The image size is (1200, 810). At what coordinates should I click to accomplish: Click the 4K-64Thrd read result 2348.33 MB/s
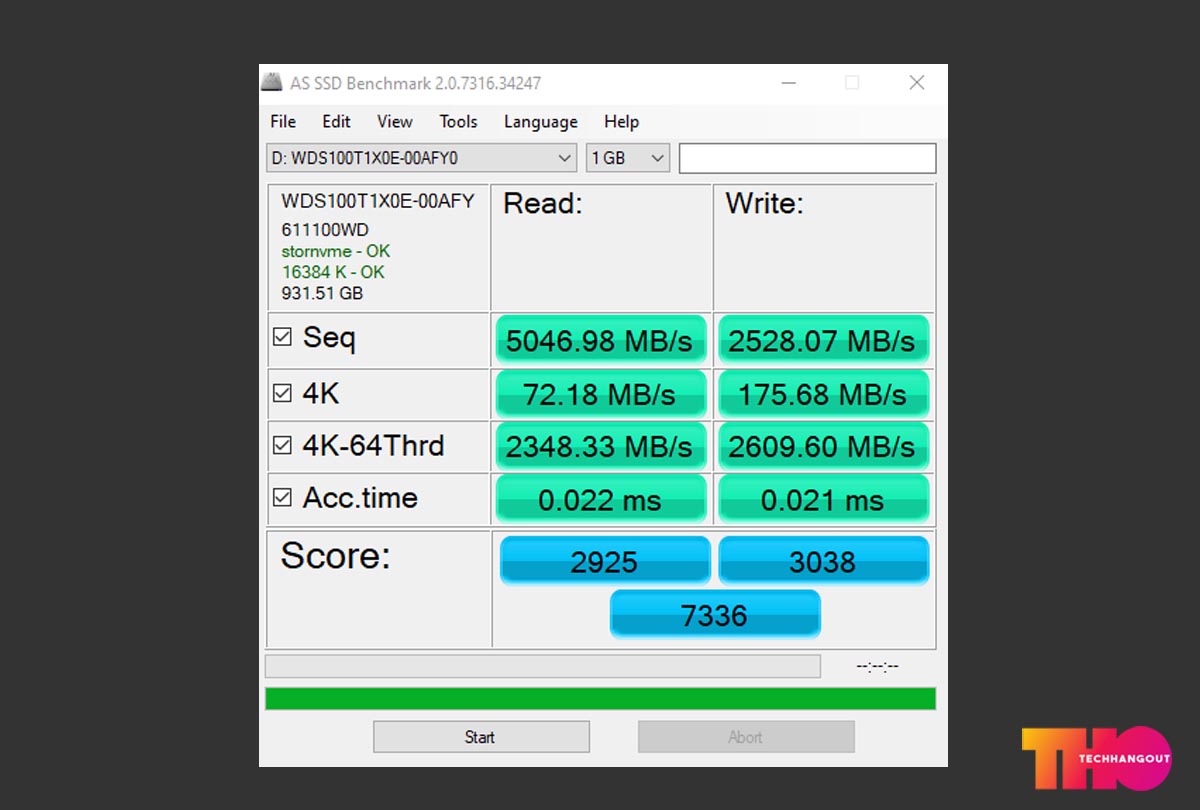601,446
